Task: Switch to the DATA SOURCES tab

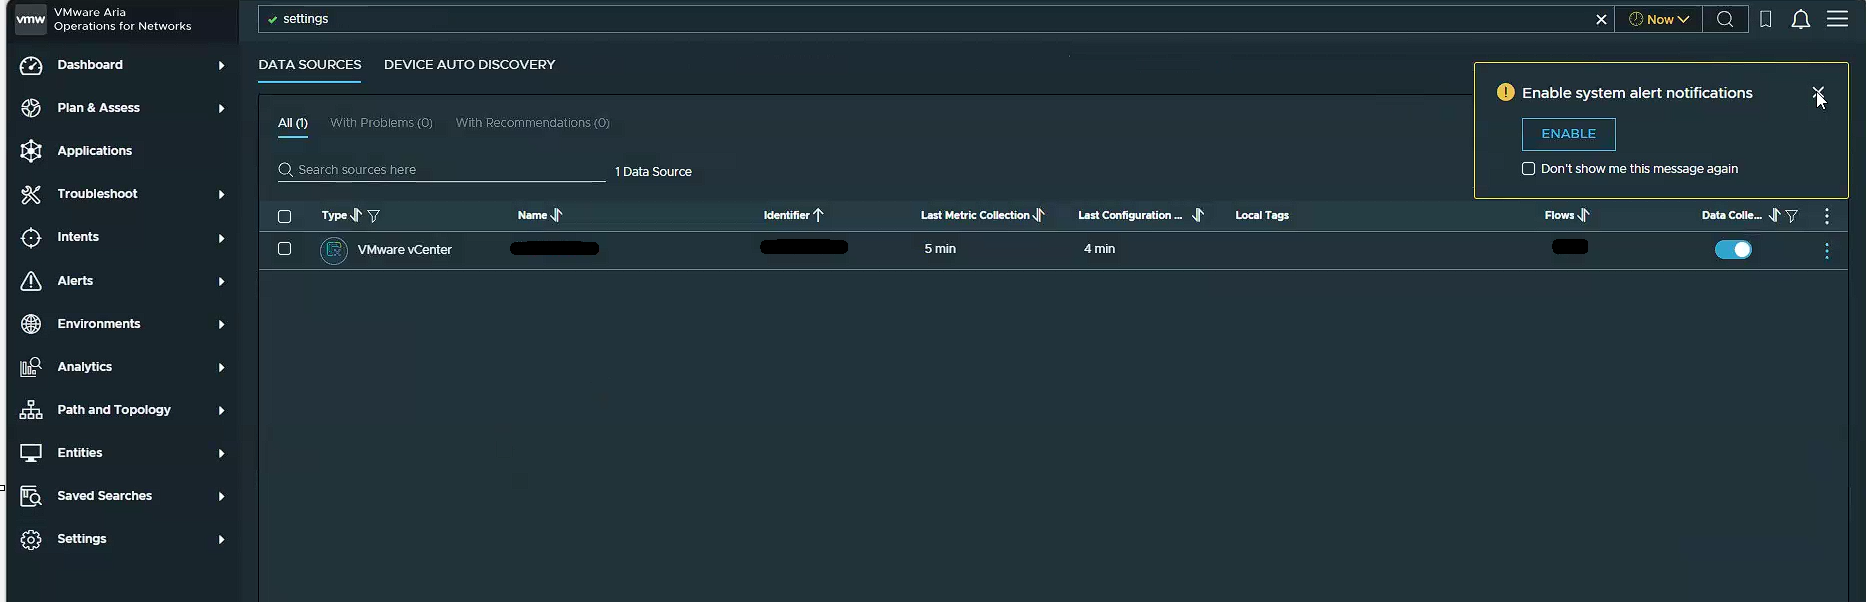Action: pyautogui.click(x=310, y=65)
